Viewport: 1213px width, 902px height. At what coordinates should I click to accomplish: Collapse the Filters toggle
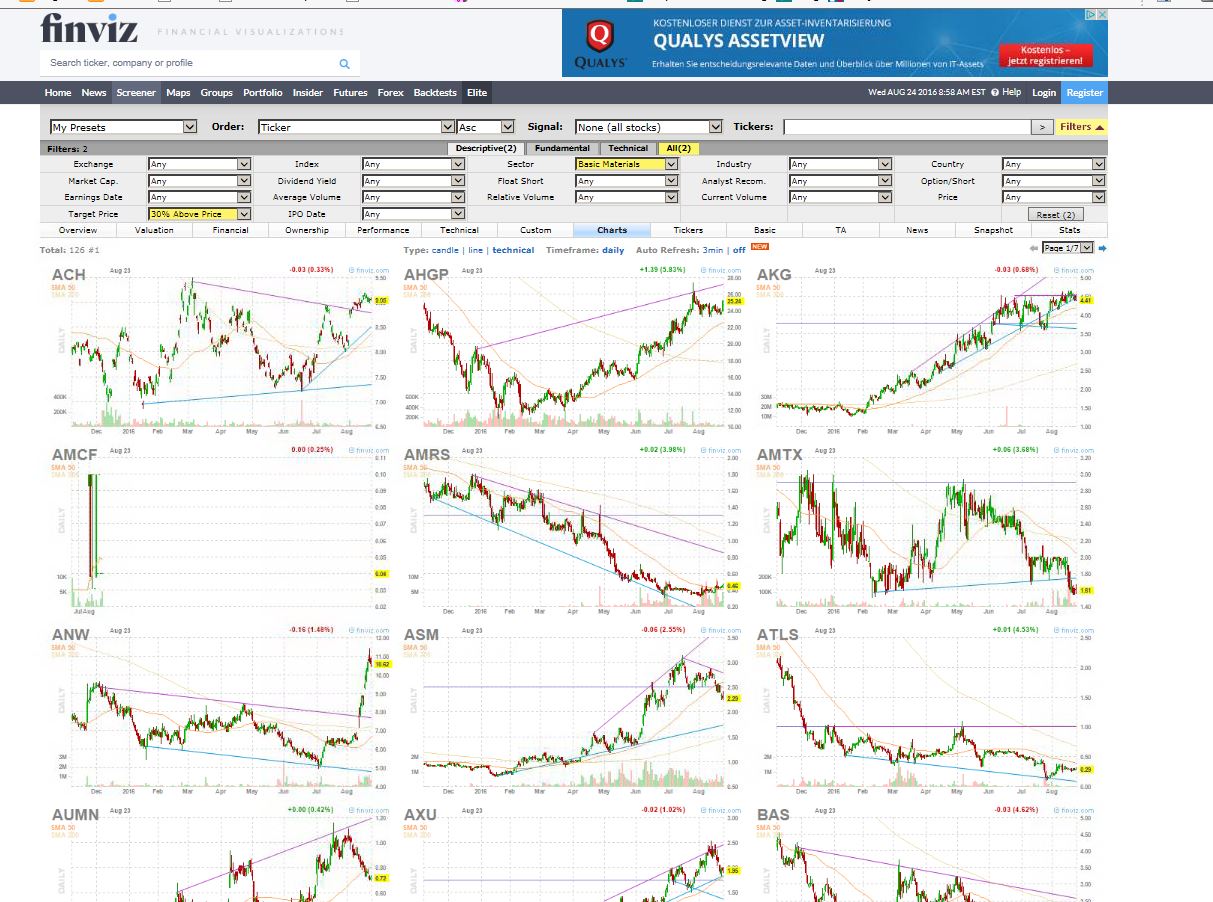(1082, 127)
